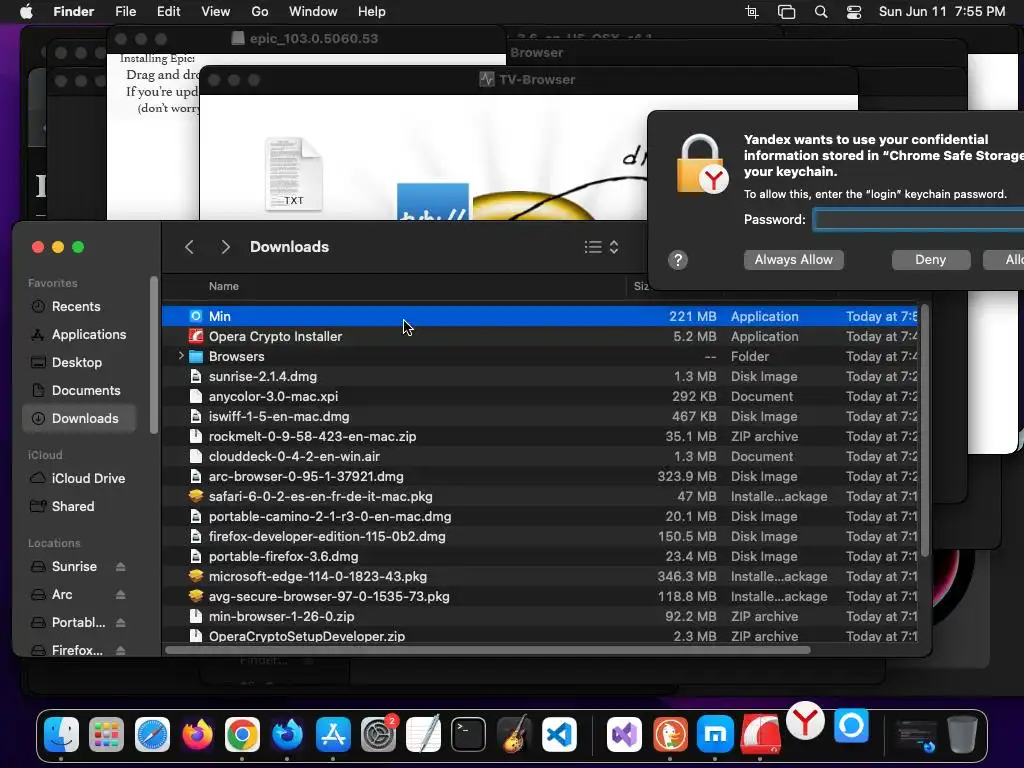Image resolution: width=1024 pixels, height=768 pixels.
Task: Open Terminal from the dock
Action: click(469, 735)
